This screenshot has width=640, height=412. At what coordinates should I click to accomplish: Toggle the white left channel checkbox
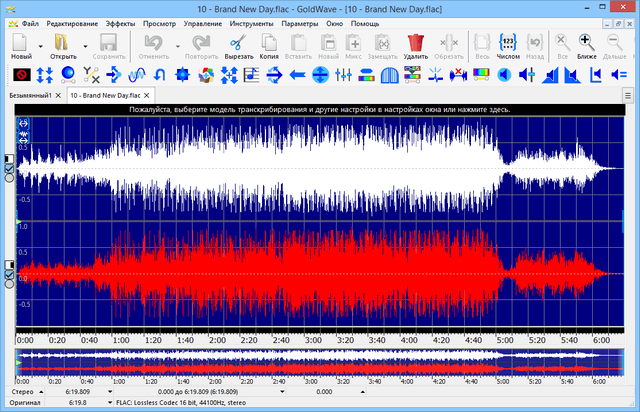9,170
